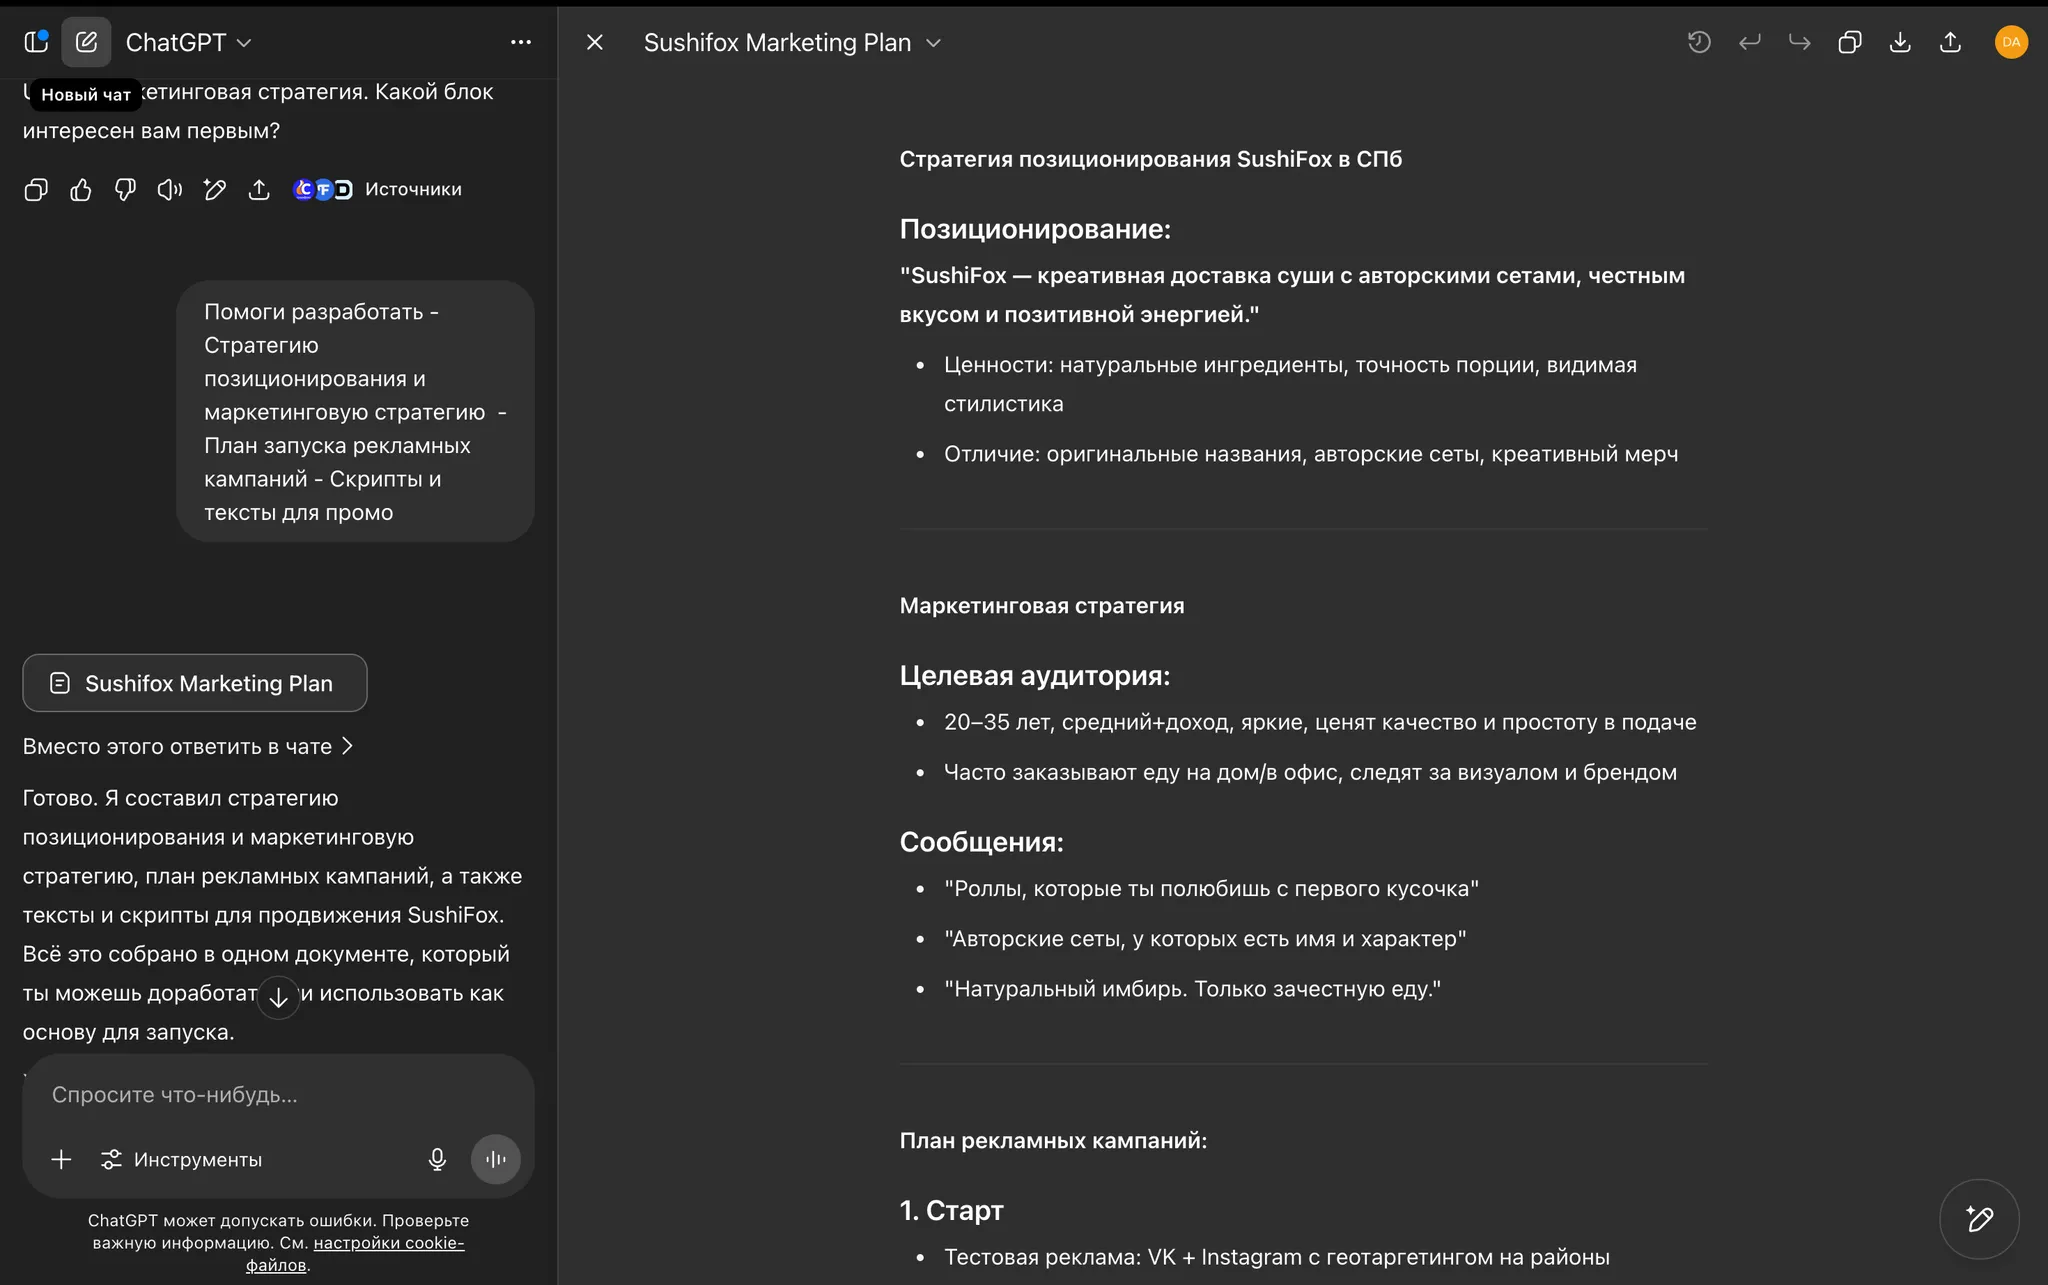Select the Сообщения: heading in the canvas
Image resolution: width=2048 pixels, height=1285 pixels.
tap(981, 842)
